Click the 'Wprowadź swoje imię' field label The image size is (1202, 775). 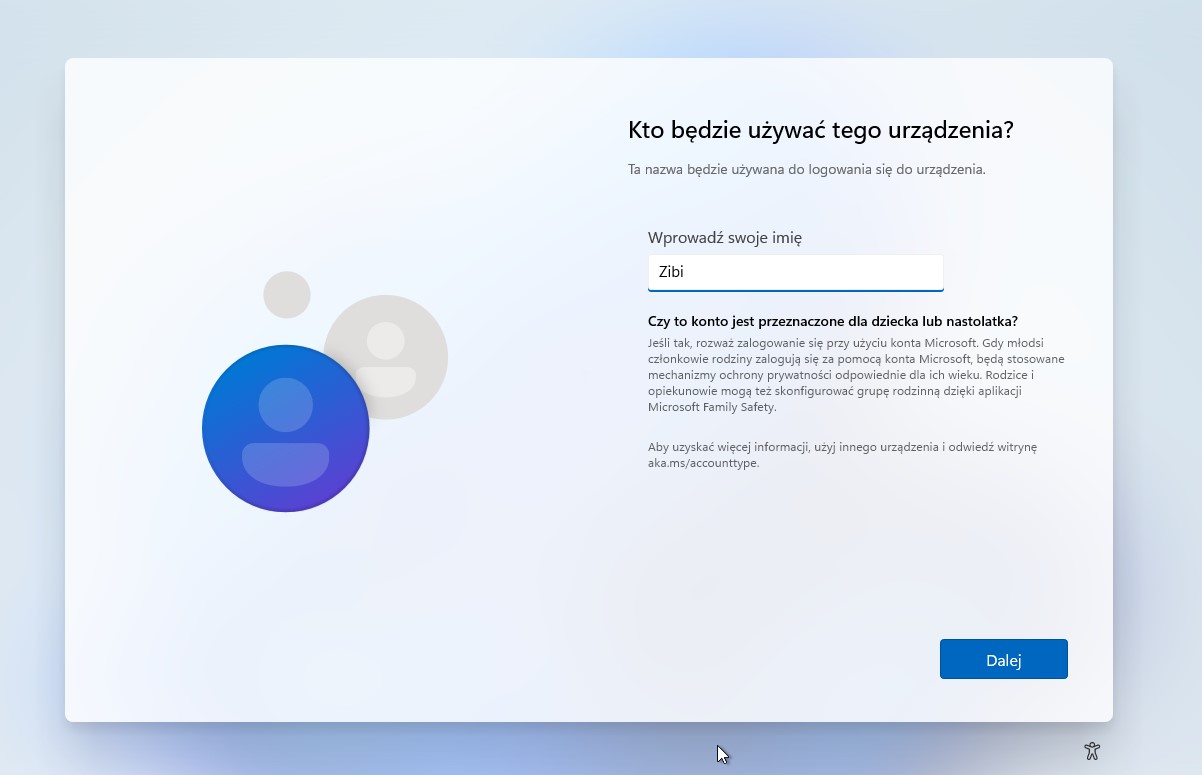[724, 237]
